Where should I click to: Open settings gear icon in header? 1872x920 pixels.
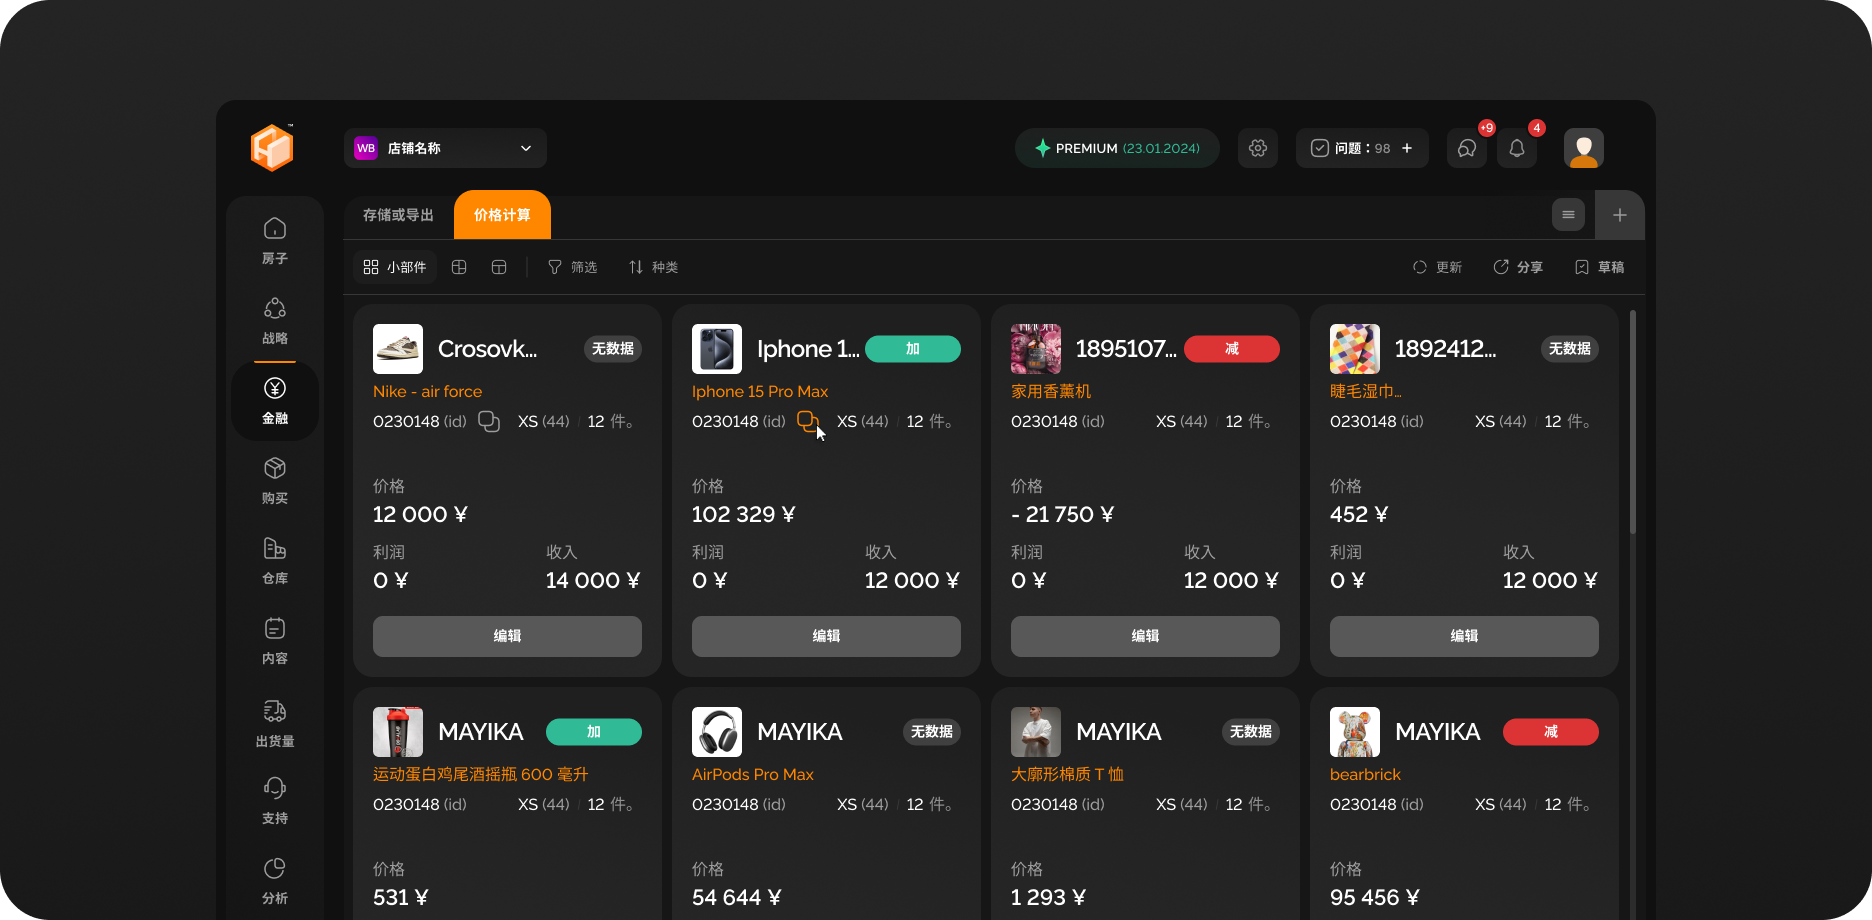[x=1257, y=148]
